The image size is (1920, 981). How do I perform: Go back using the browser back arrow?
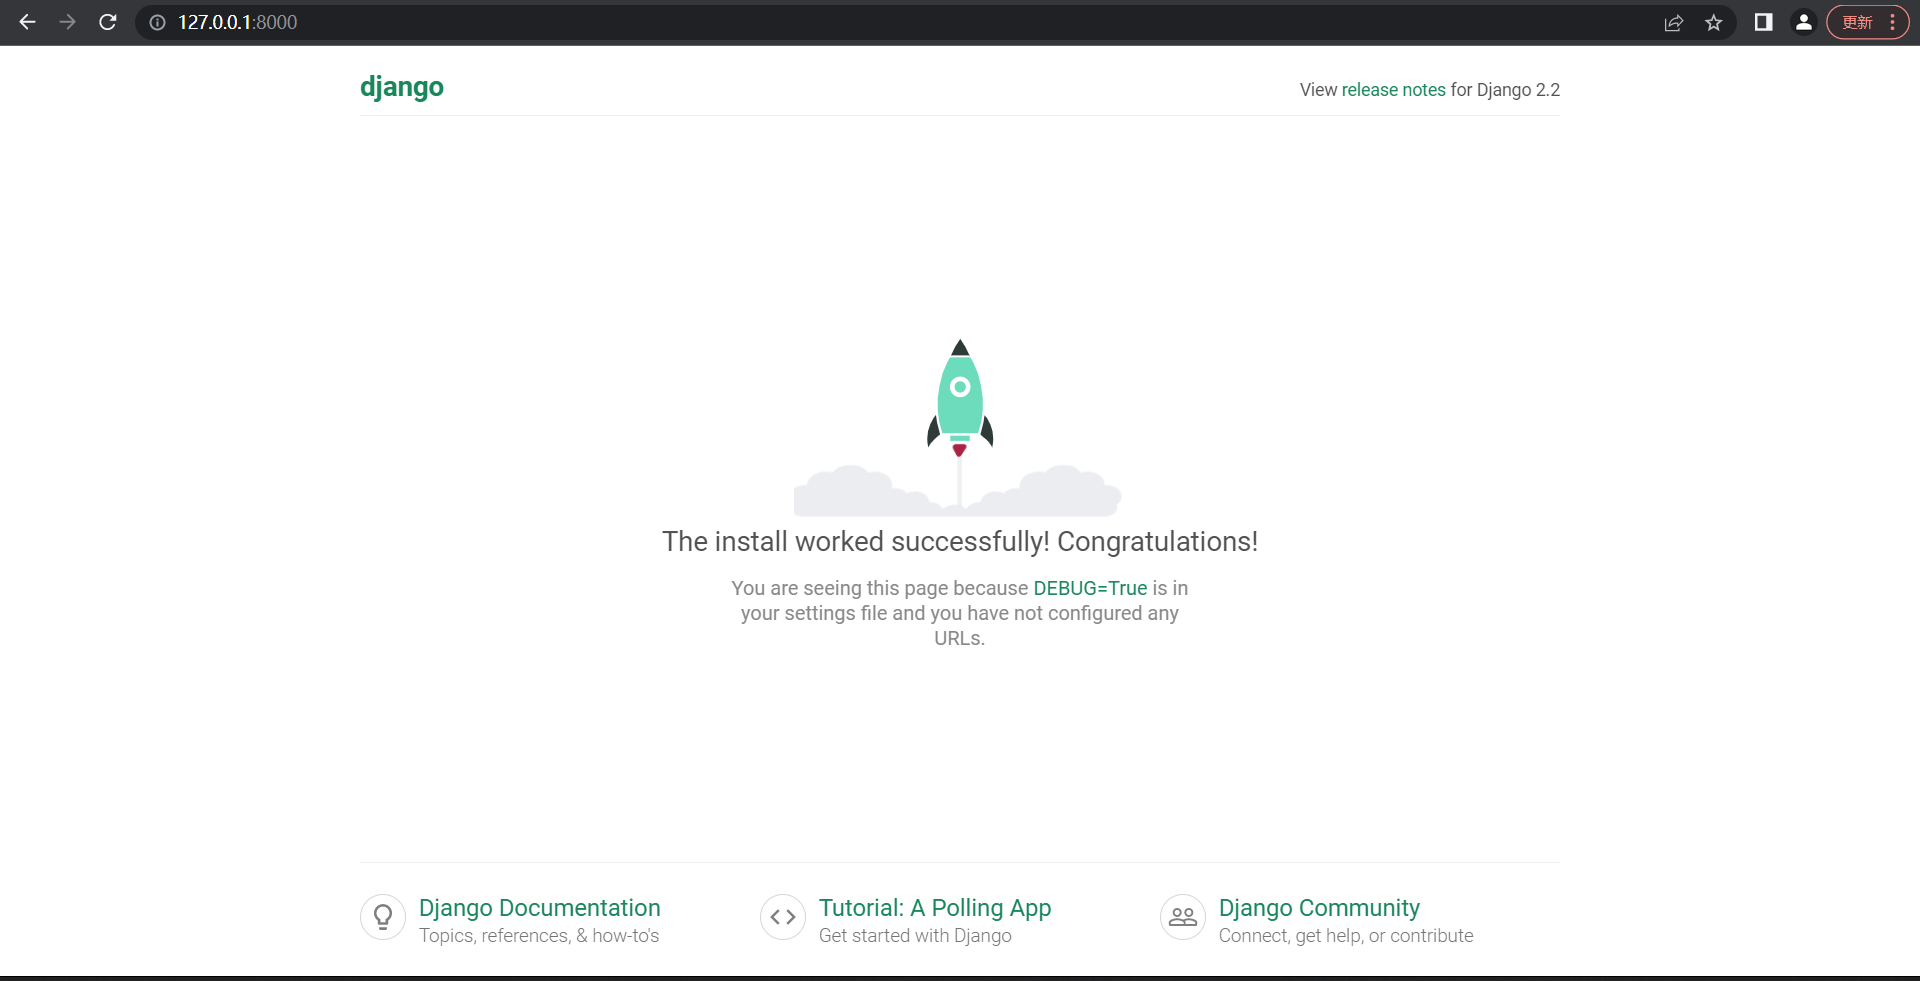point(28,22)
